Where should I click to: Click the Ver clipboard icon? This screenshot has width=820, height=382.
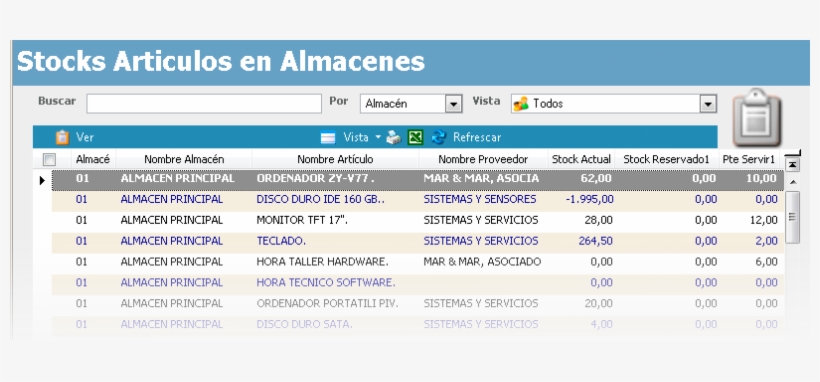tap(62, 137)
